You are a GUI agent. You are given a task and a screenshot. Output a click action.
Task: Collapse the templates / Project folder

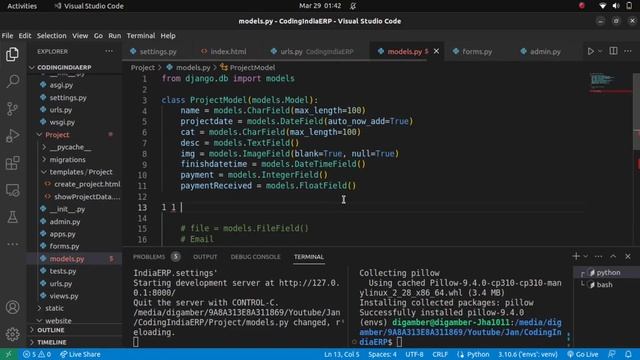pyautogui.click(x=81, y=172)
